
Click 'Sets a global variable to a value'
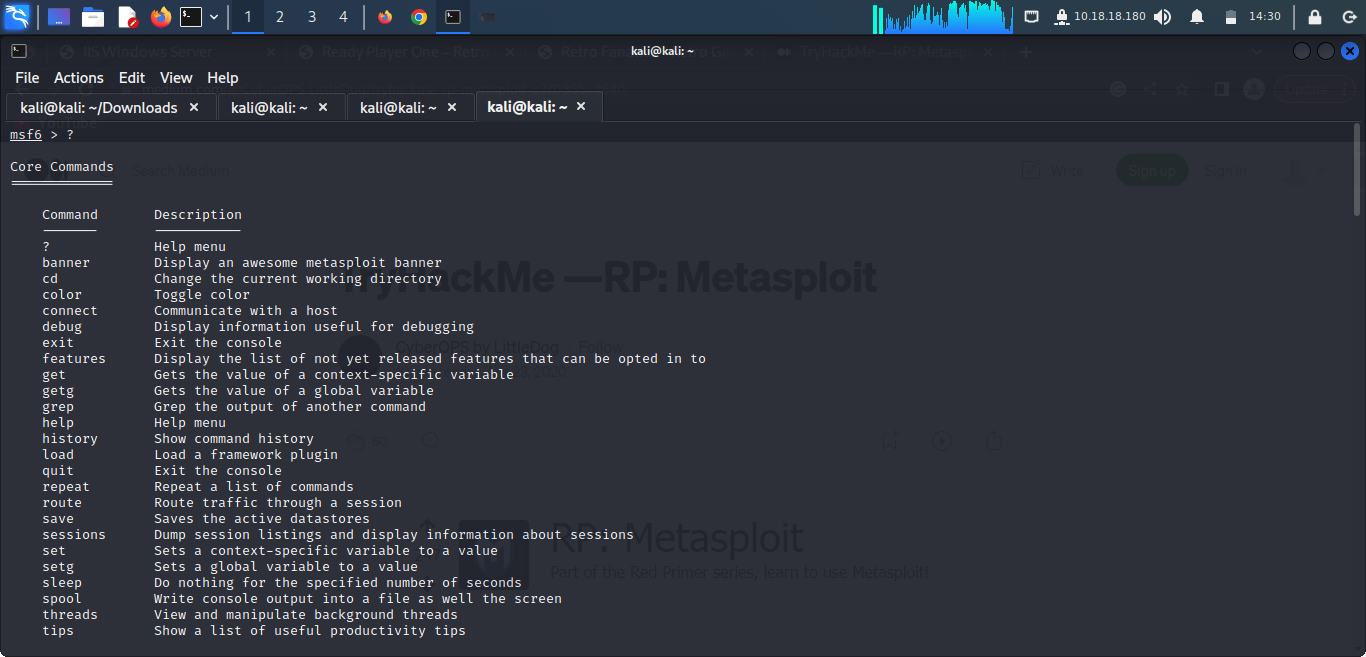tap(286, 567)
